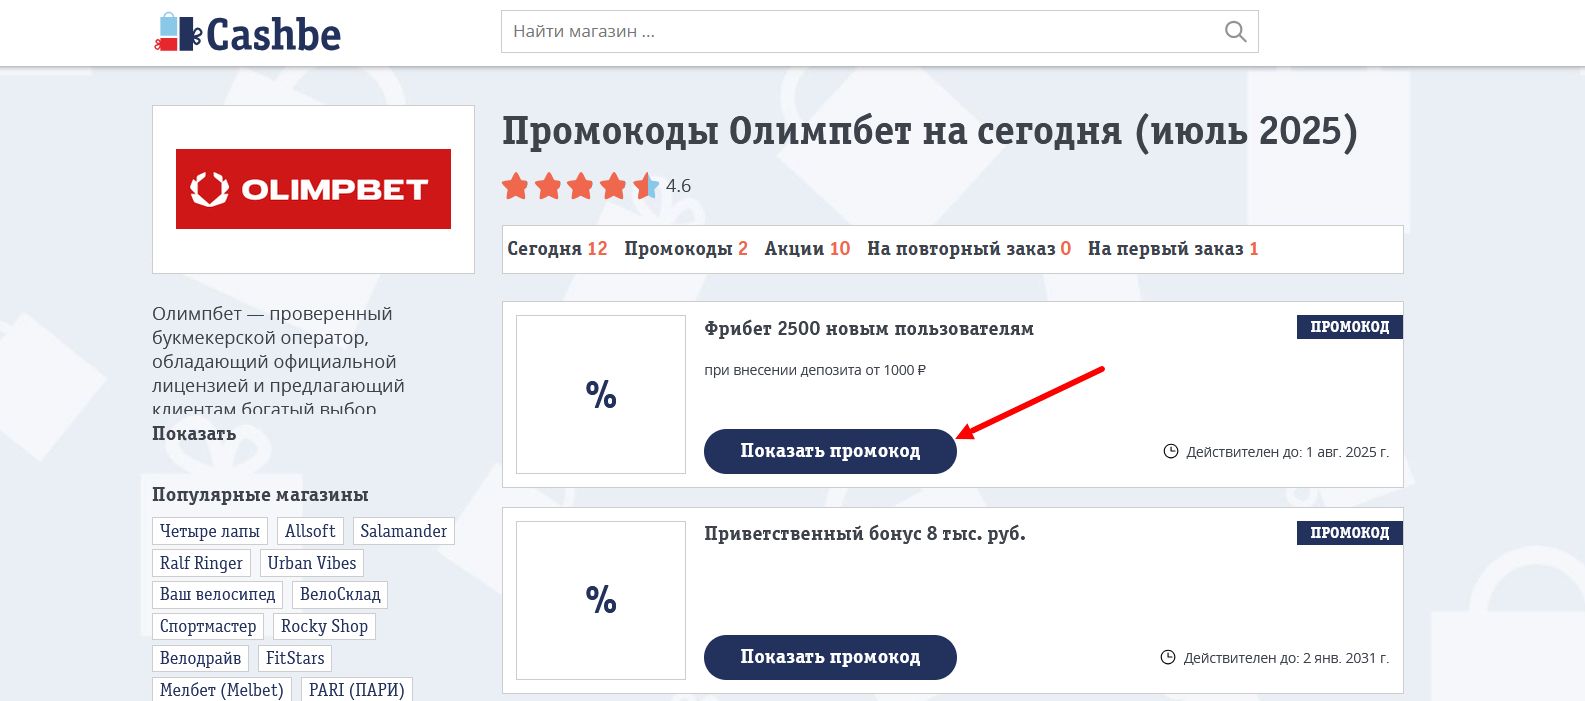Click the 'Действителен до: 1 авг. 2025 г.' text
1585x701 pixels.
[x=1288, y=452]
